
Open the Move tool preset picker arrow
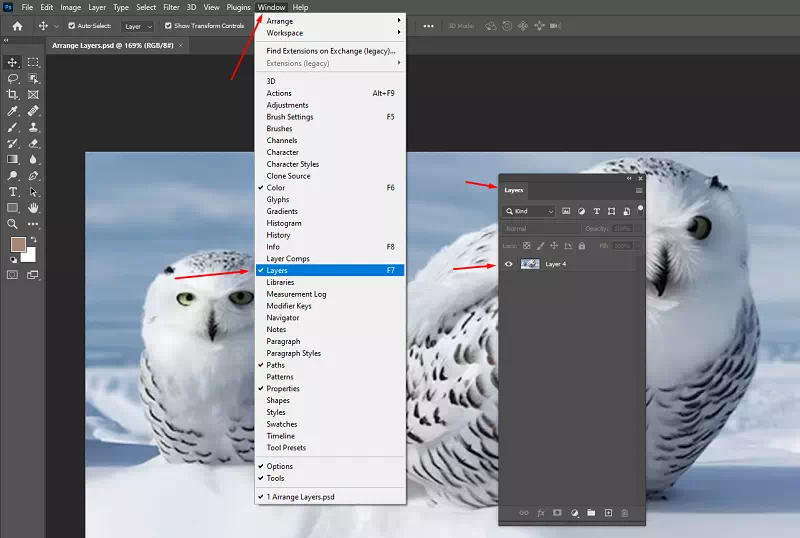[56, 26]
